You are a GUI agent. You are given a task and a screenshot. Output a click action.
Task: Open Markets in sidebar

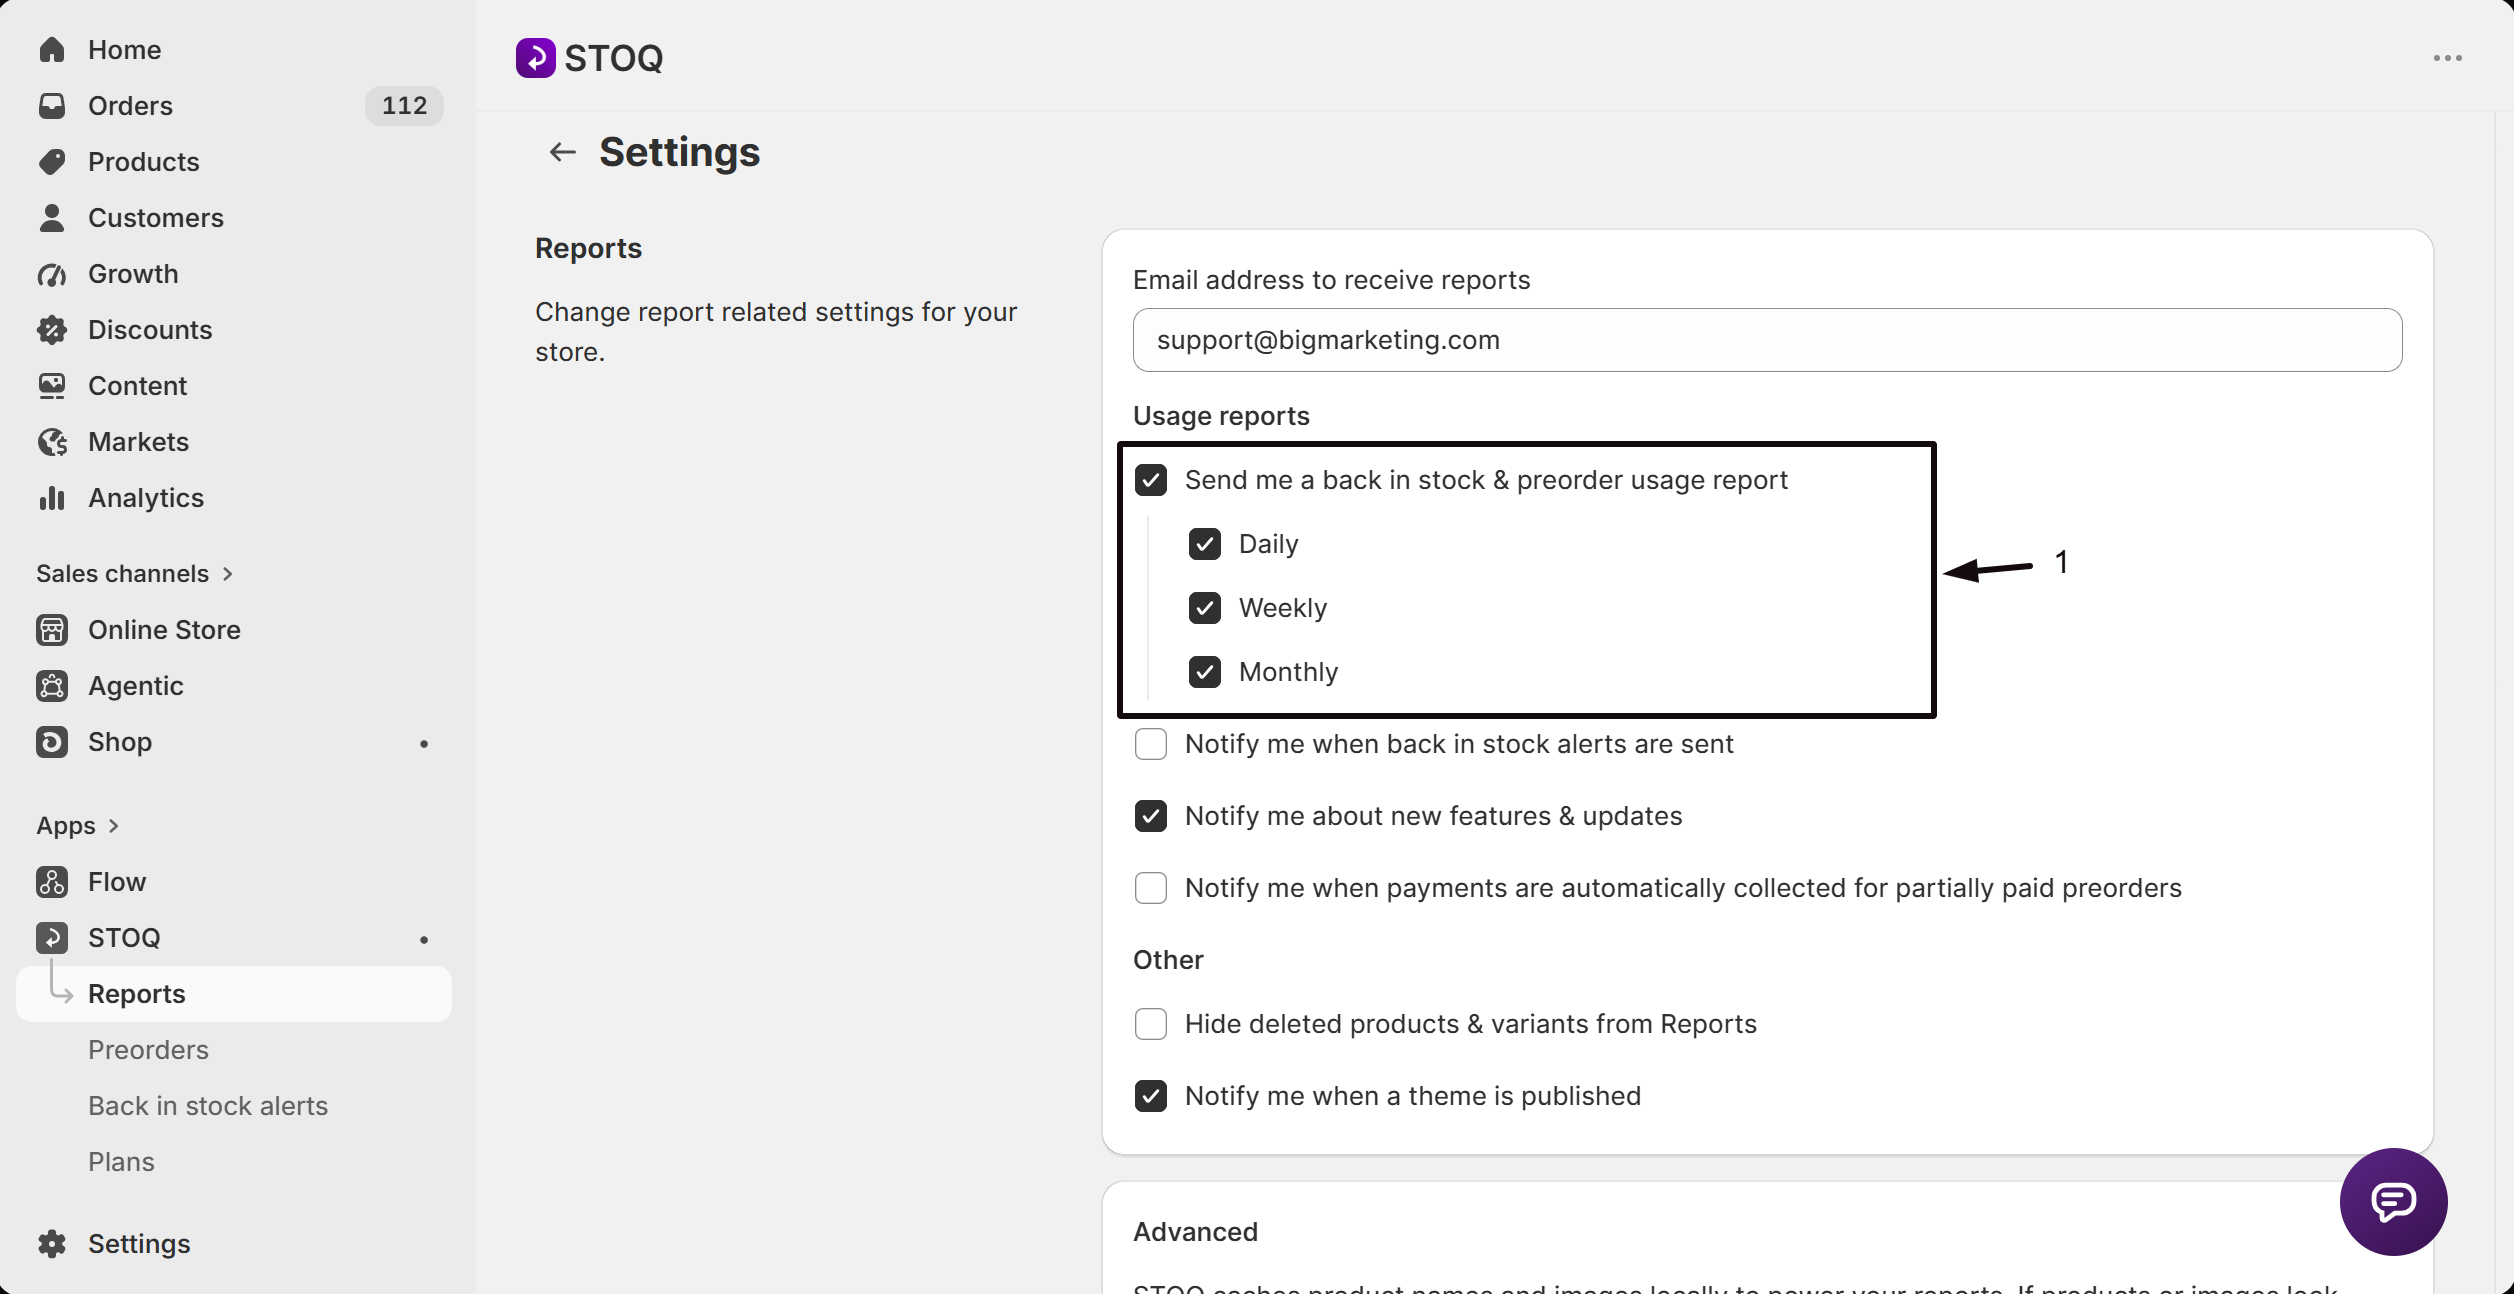234,442
